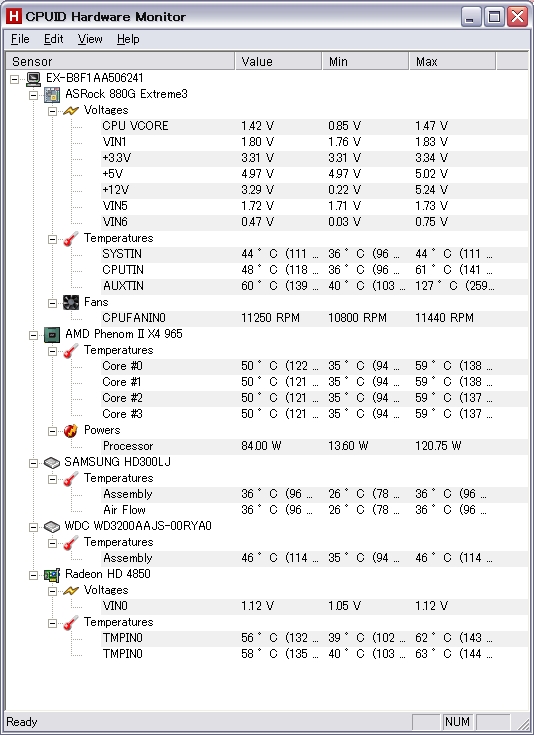Click the SAMSUNG HD300LJ hard drive icon
Screen dimensions: 534x735
(52, 463)
